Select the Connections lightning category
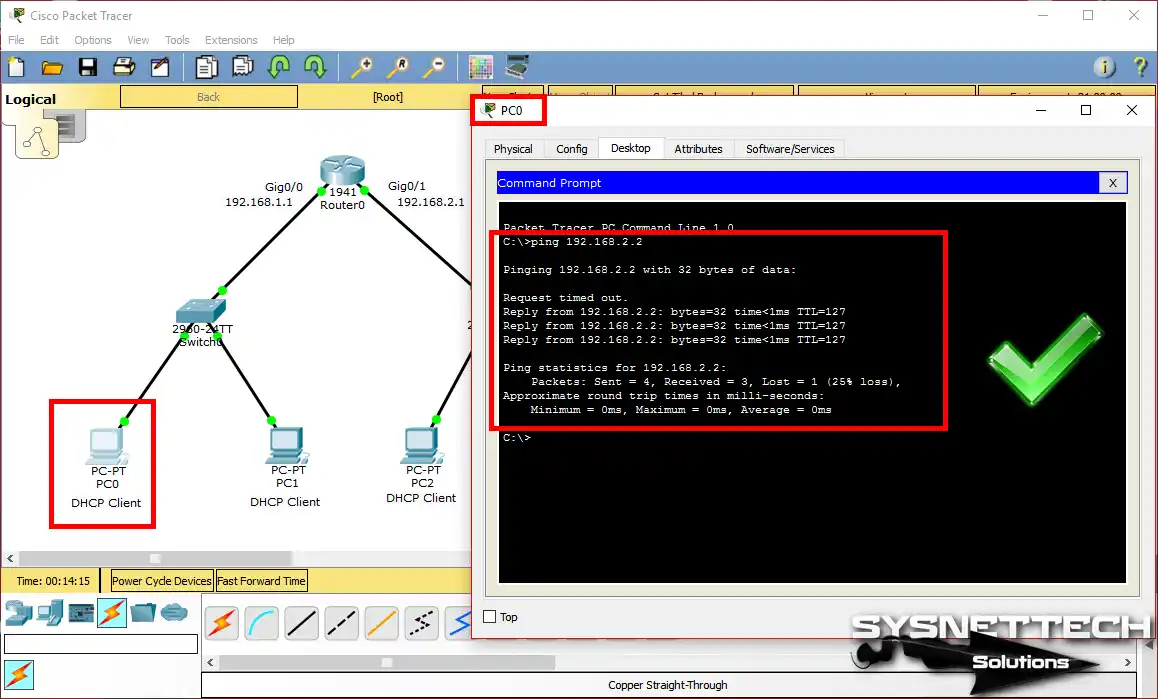This screenshot has width=1158, height=699. pyautogui.click(x=111, y=613)
